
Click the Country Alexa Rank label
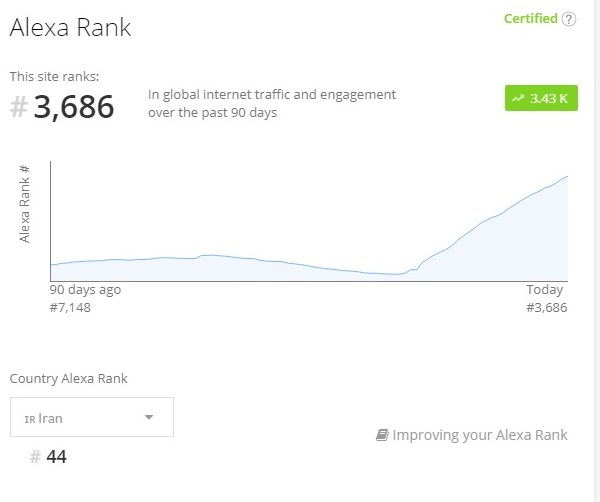pos(68,378)
